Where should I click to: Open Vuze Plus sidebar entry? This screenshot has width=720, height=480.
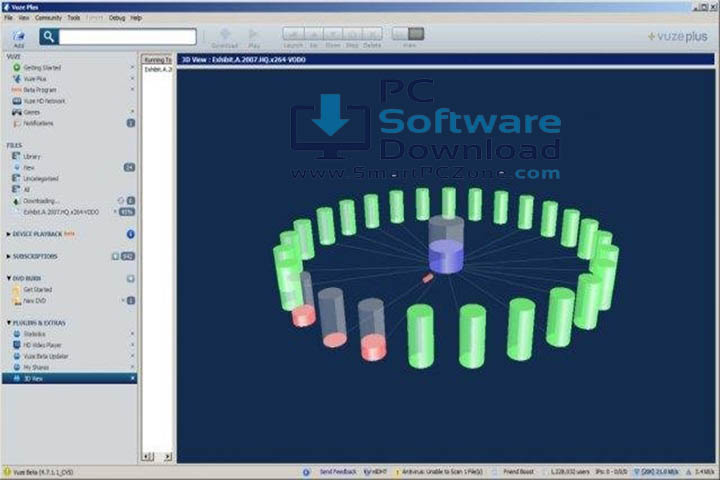tap(35, 79)
